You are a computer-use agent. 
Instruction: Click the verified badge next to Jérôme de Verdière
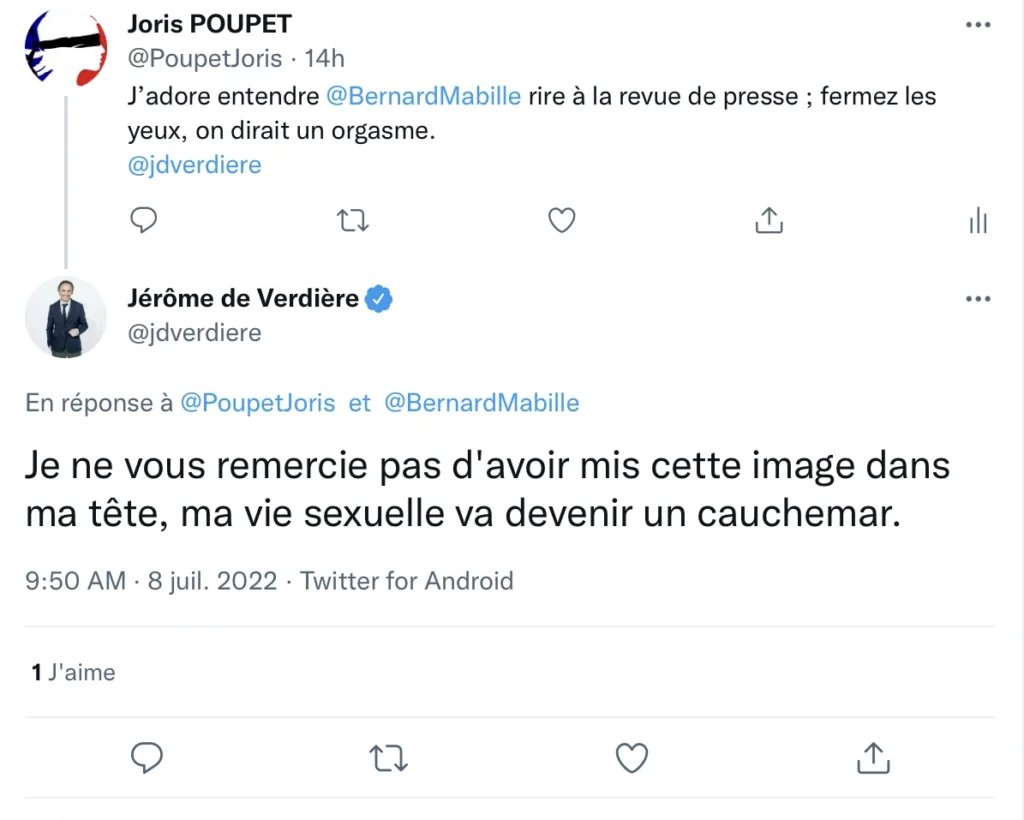click(x=378, y=297)
